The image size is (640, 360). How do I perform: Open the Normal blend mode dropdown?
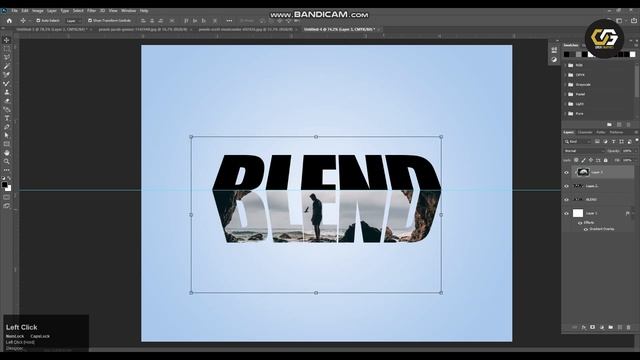pos(584,151)
